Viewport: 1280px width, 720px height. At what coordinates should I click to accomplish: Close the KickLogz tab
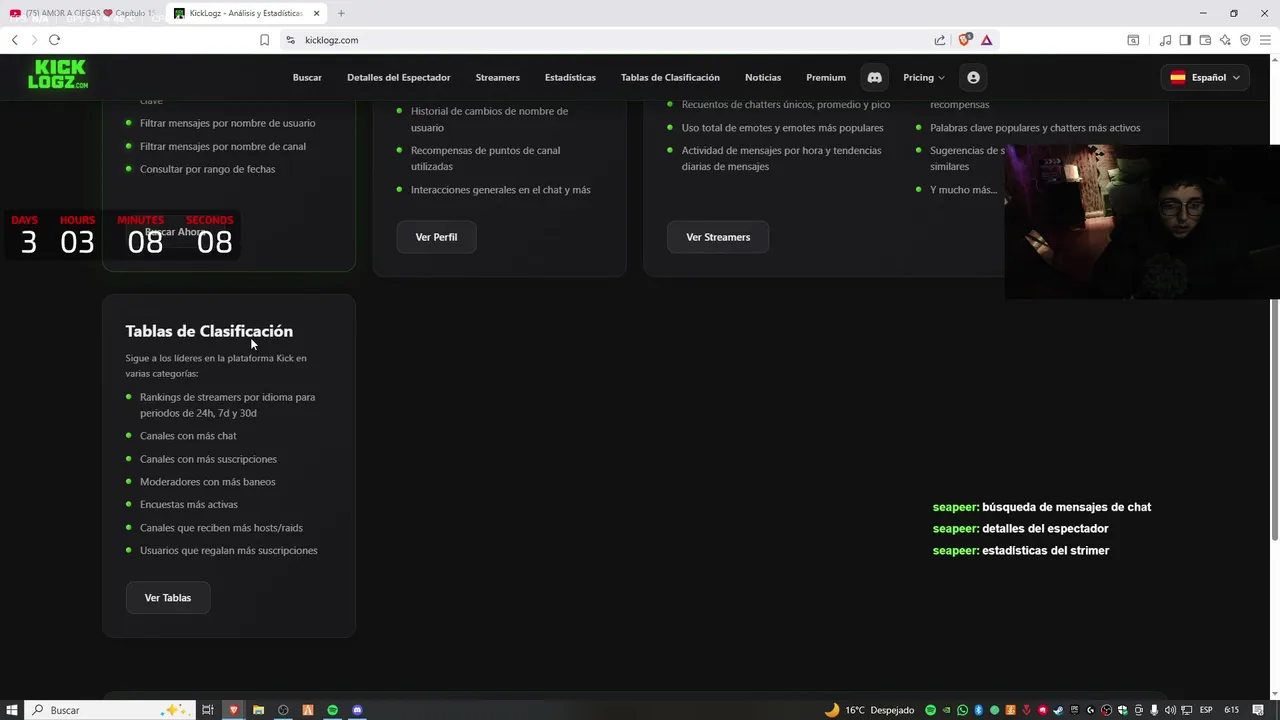(x=316, y=13)
